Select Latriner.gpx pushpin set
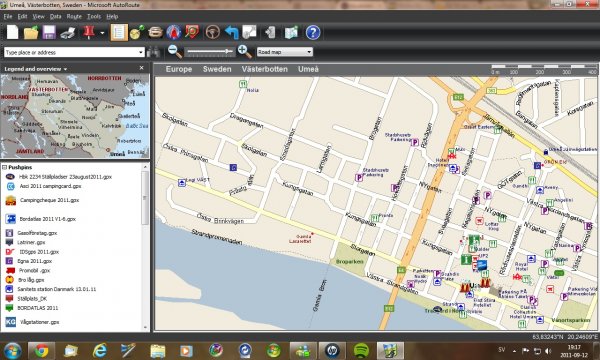This screenshot has width=600, height=360. [31, 243]
